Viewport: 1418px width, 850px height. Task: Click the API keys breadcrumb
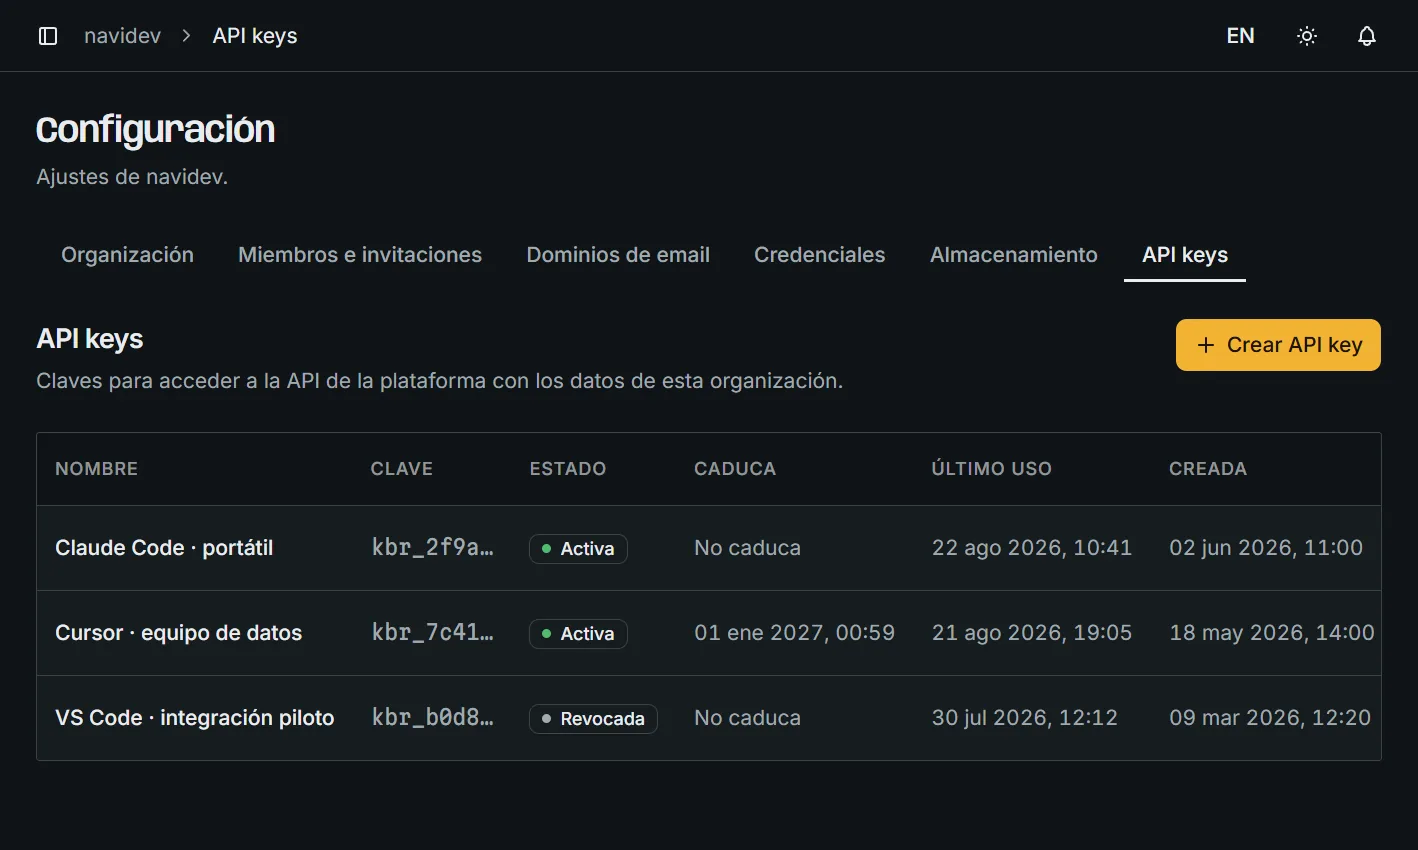(255, 36)
